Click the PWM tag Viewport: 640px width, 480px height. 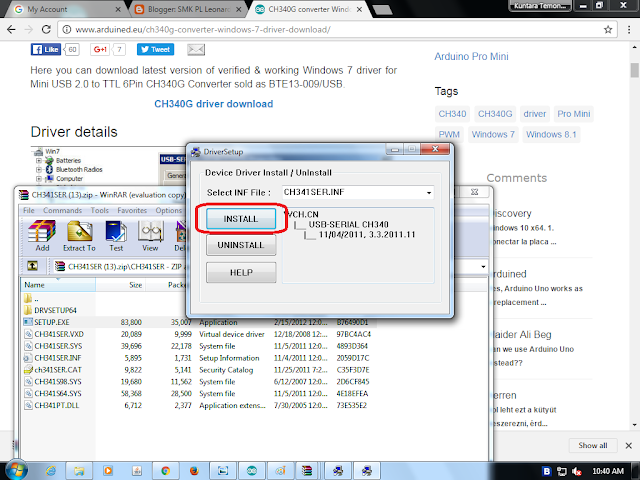click(x=449, y=134)
